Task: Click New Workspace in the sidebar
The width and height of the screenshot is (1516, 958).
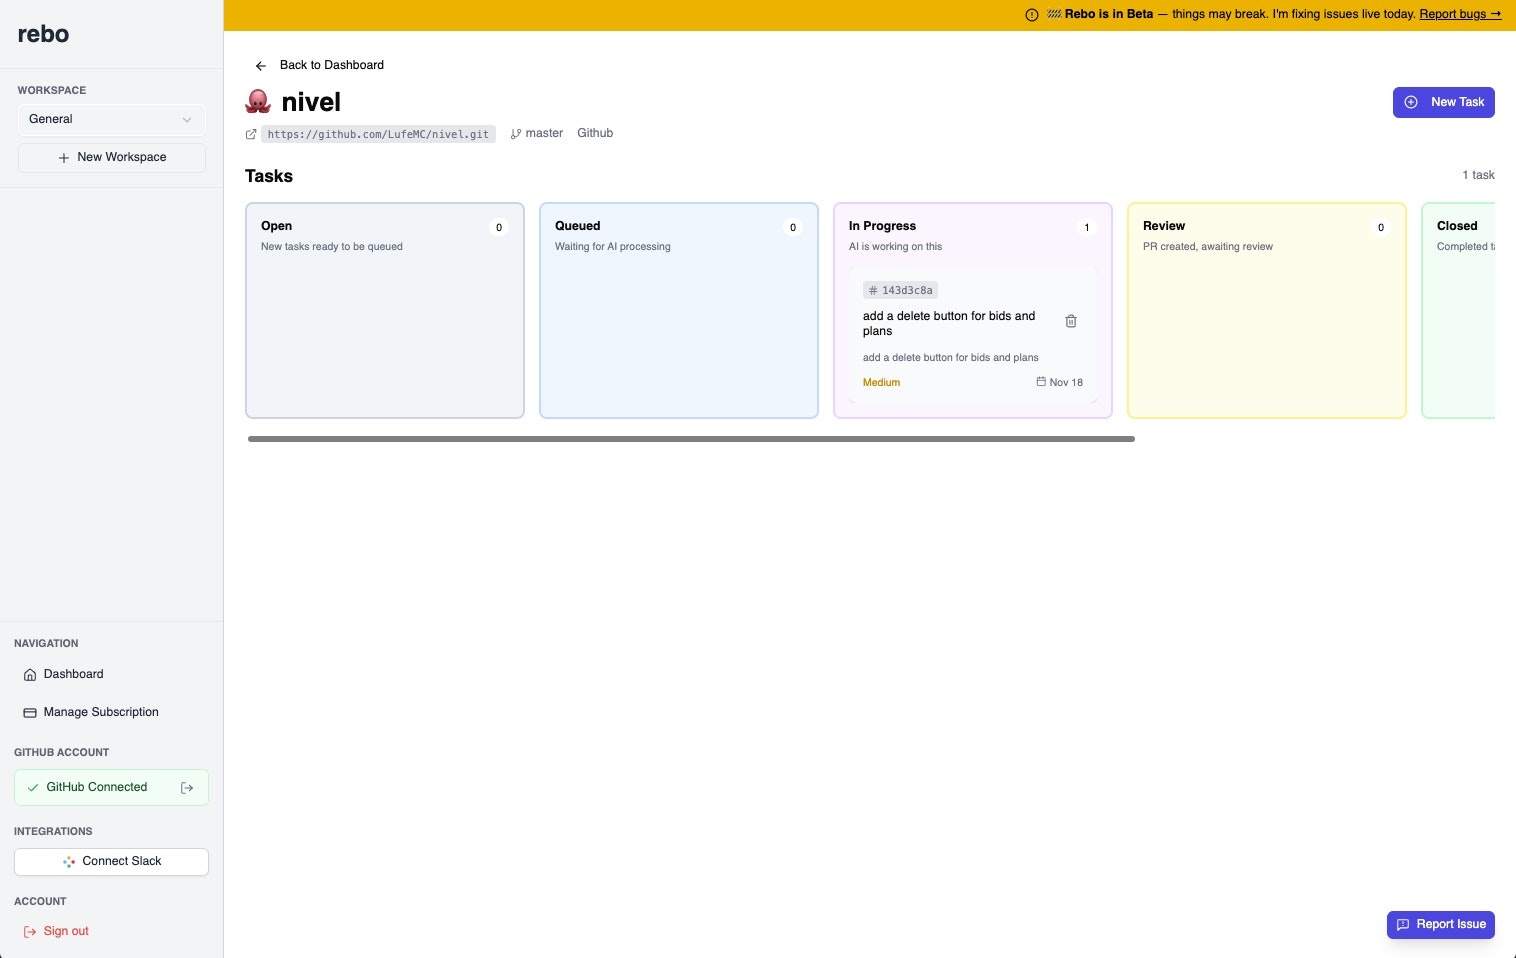Action: [111, 157]
